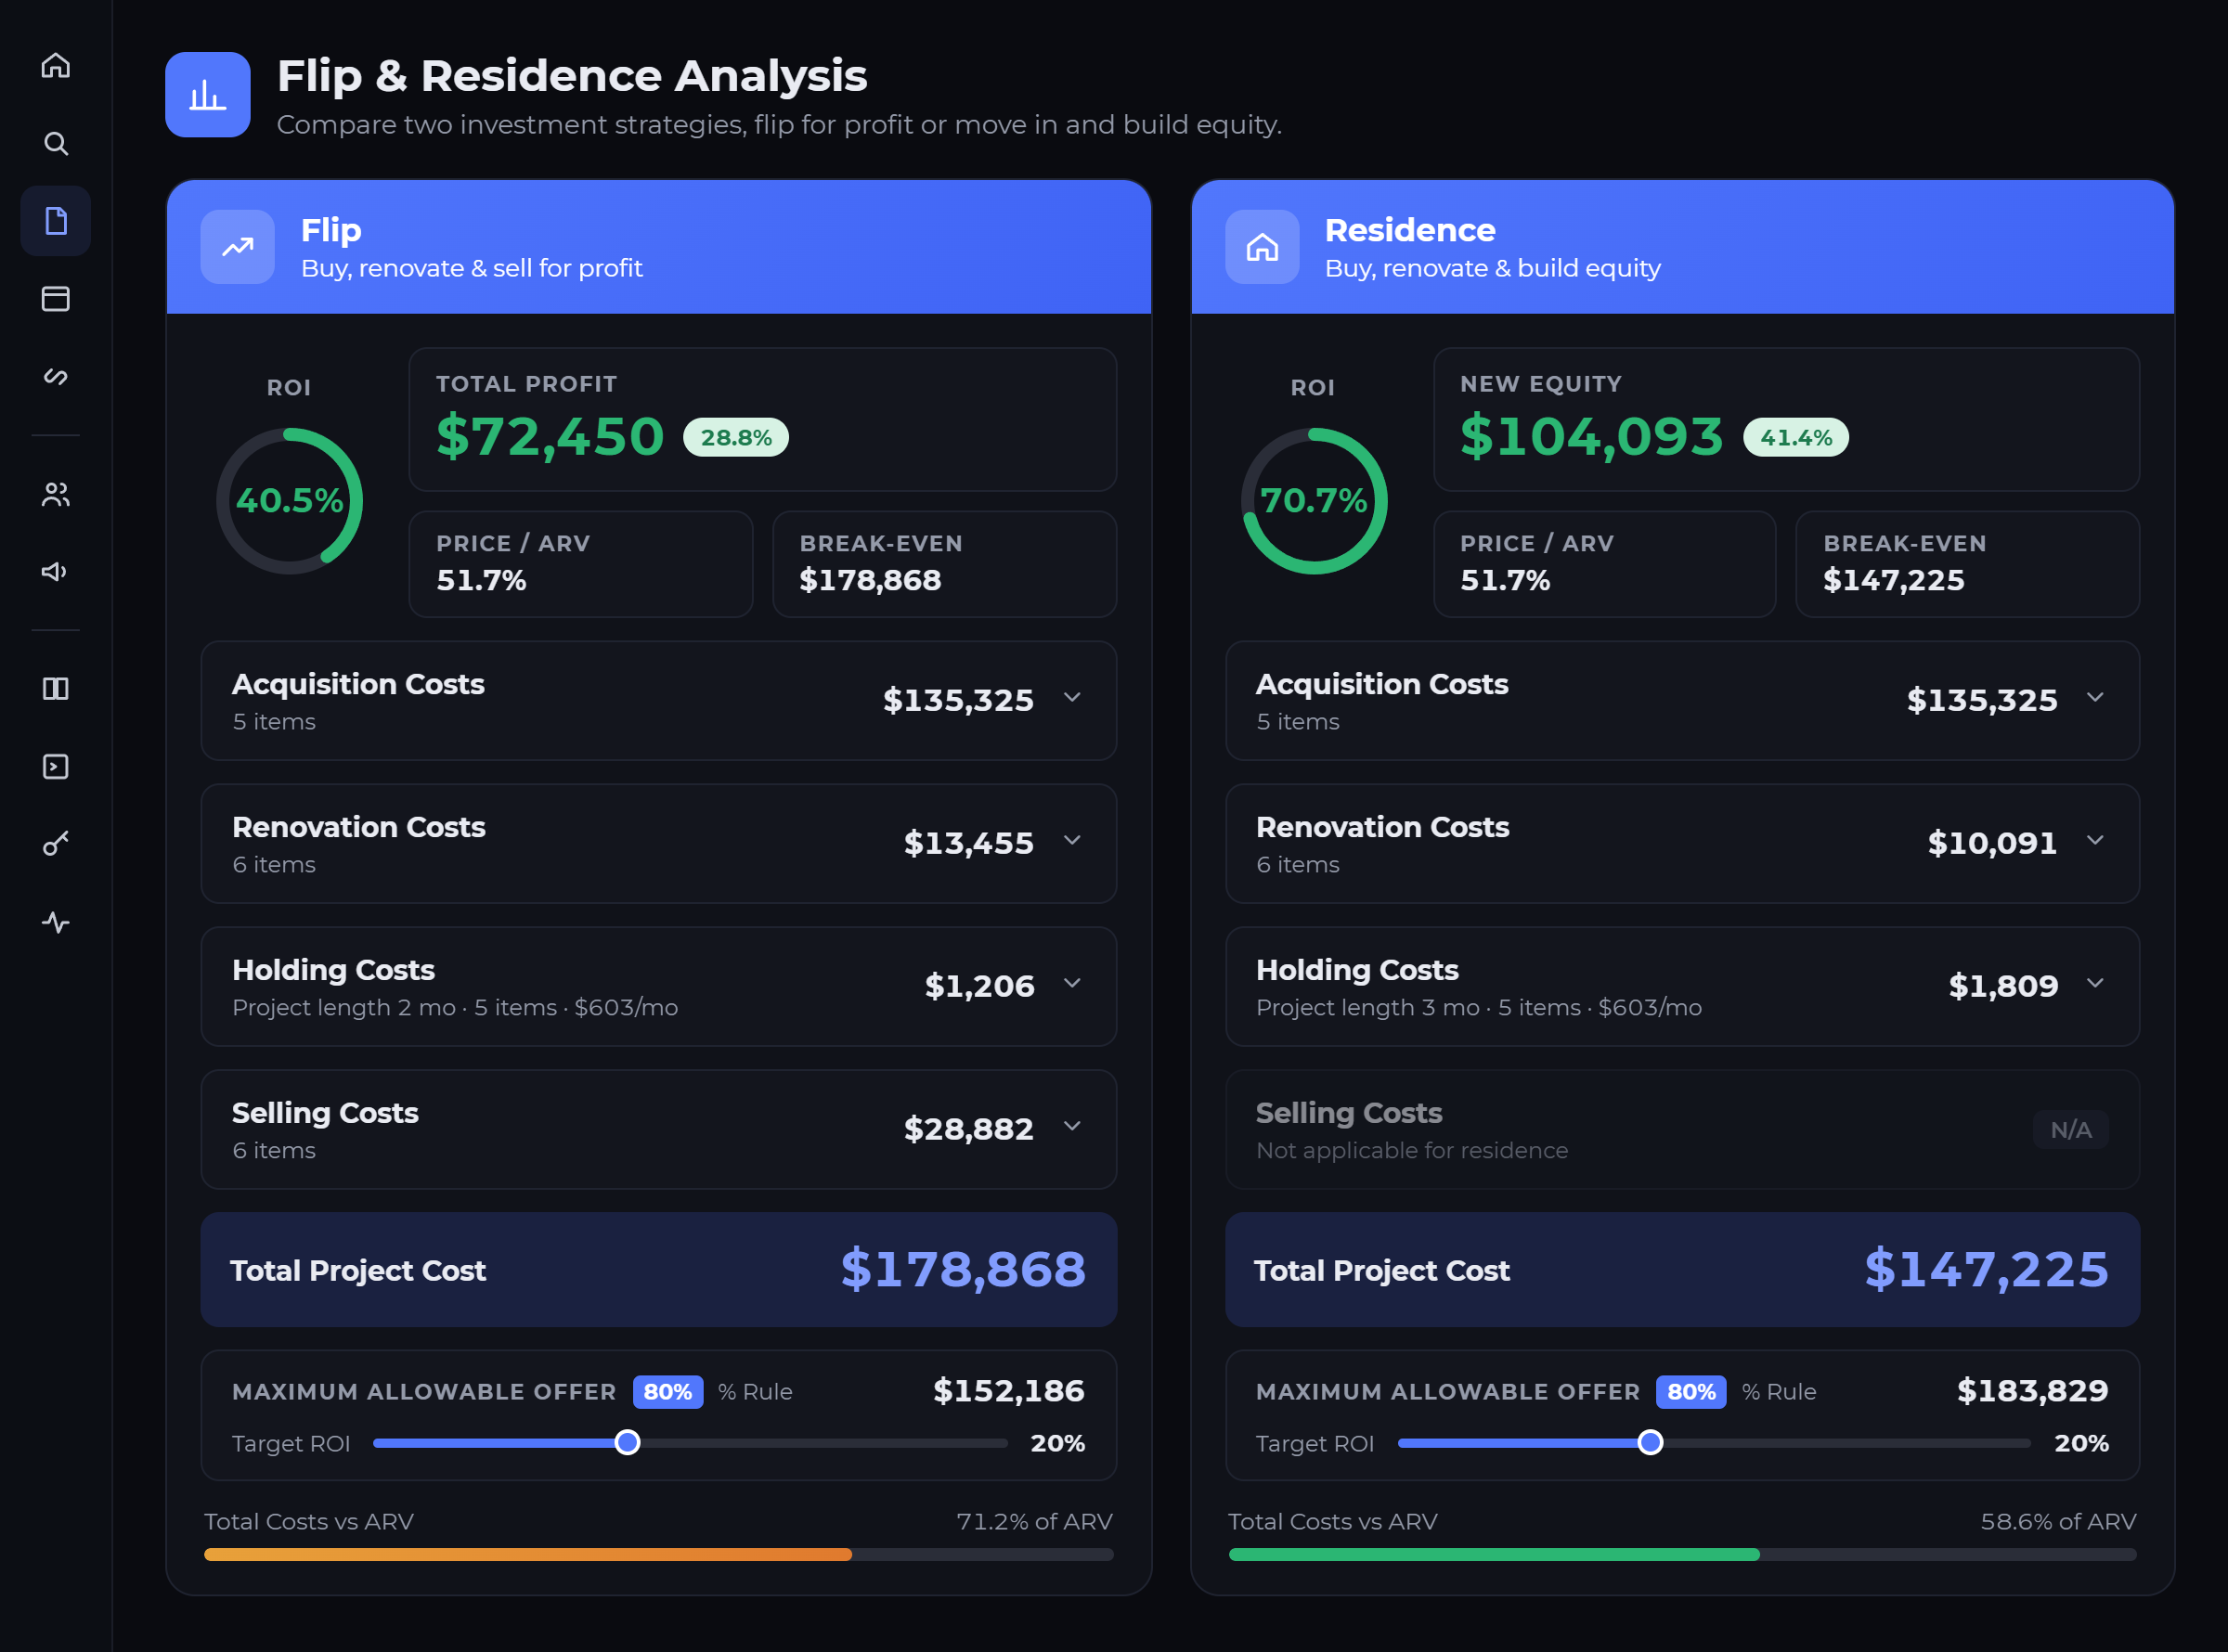The width and height of the screenshot is (2228, 1652).
Task: Open the book columns sidebar icon
Action: click(x=56, y=688)
